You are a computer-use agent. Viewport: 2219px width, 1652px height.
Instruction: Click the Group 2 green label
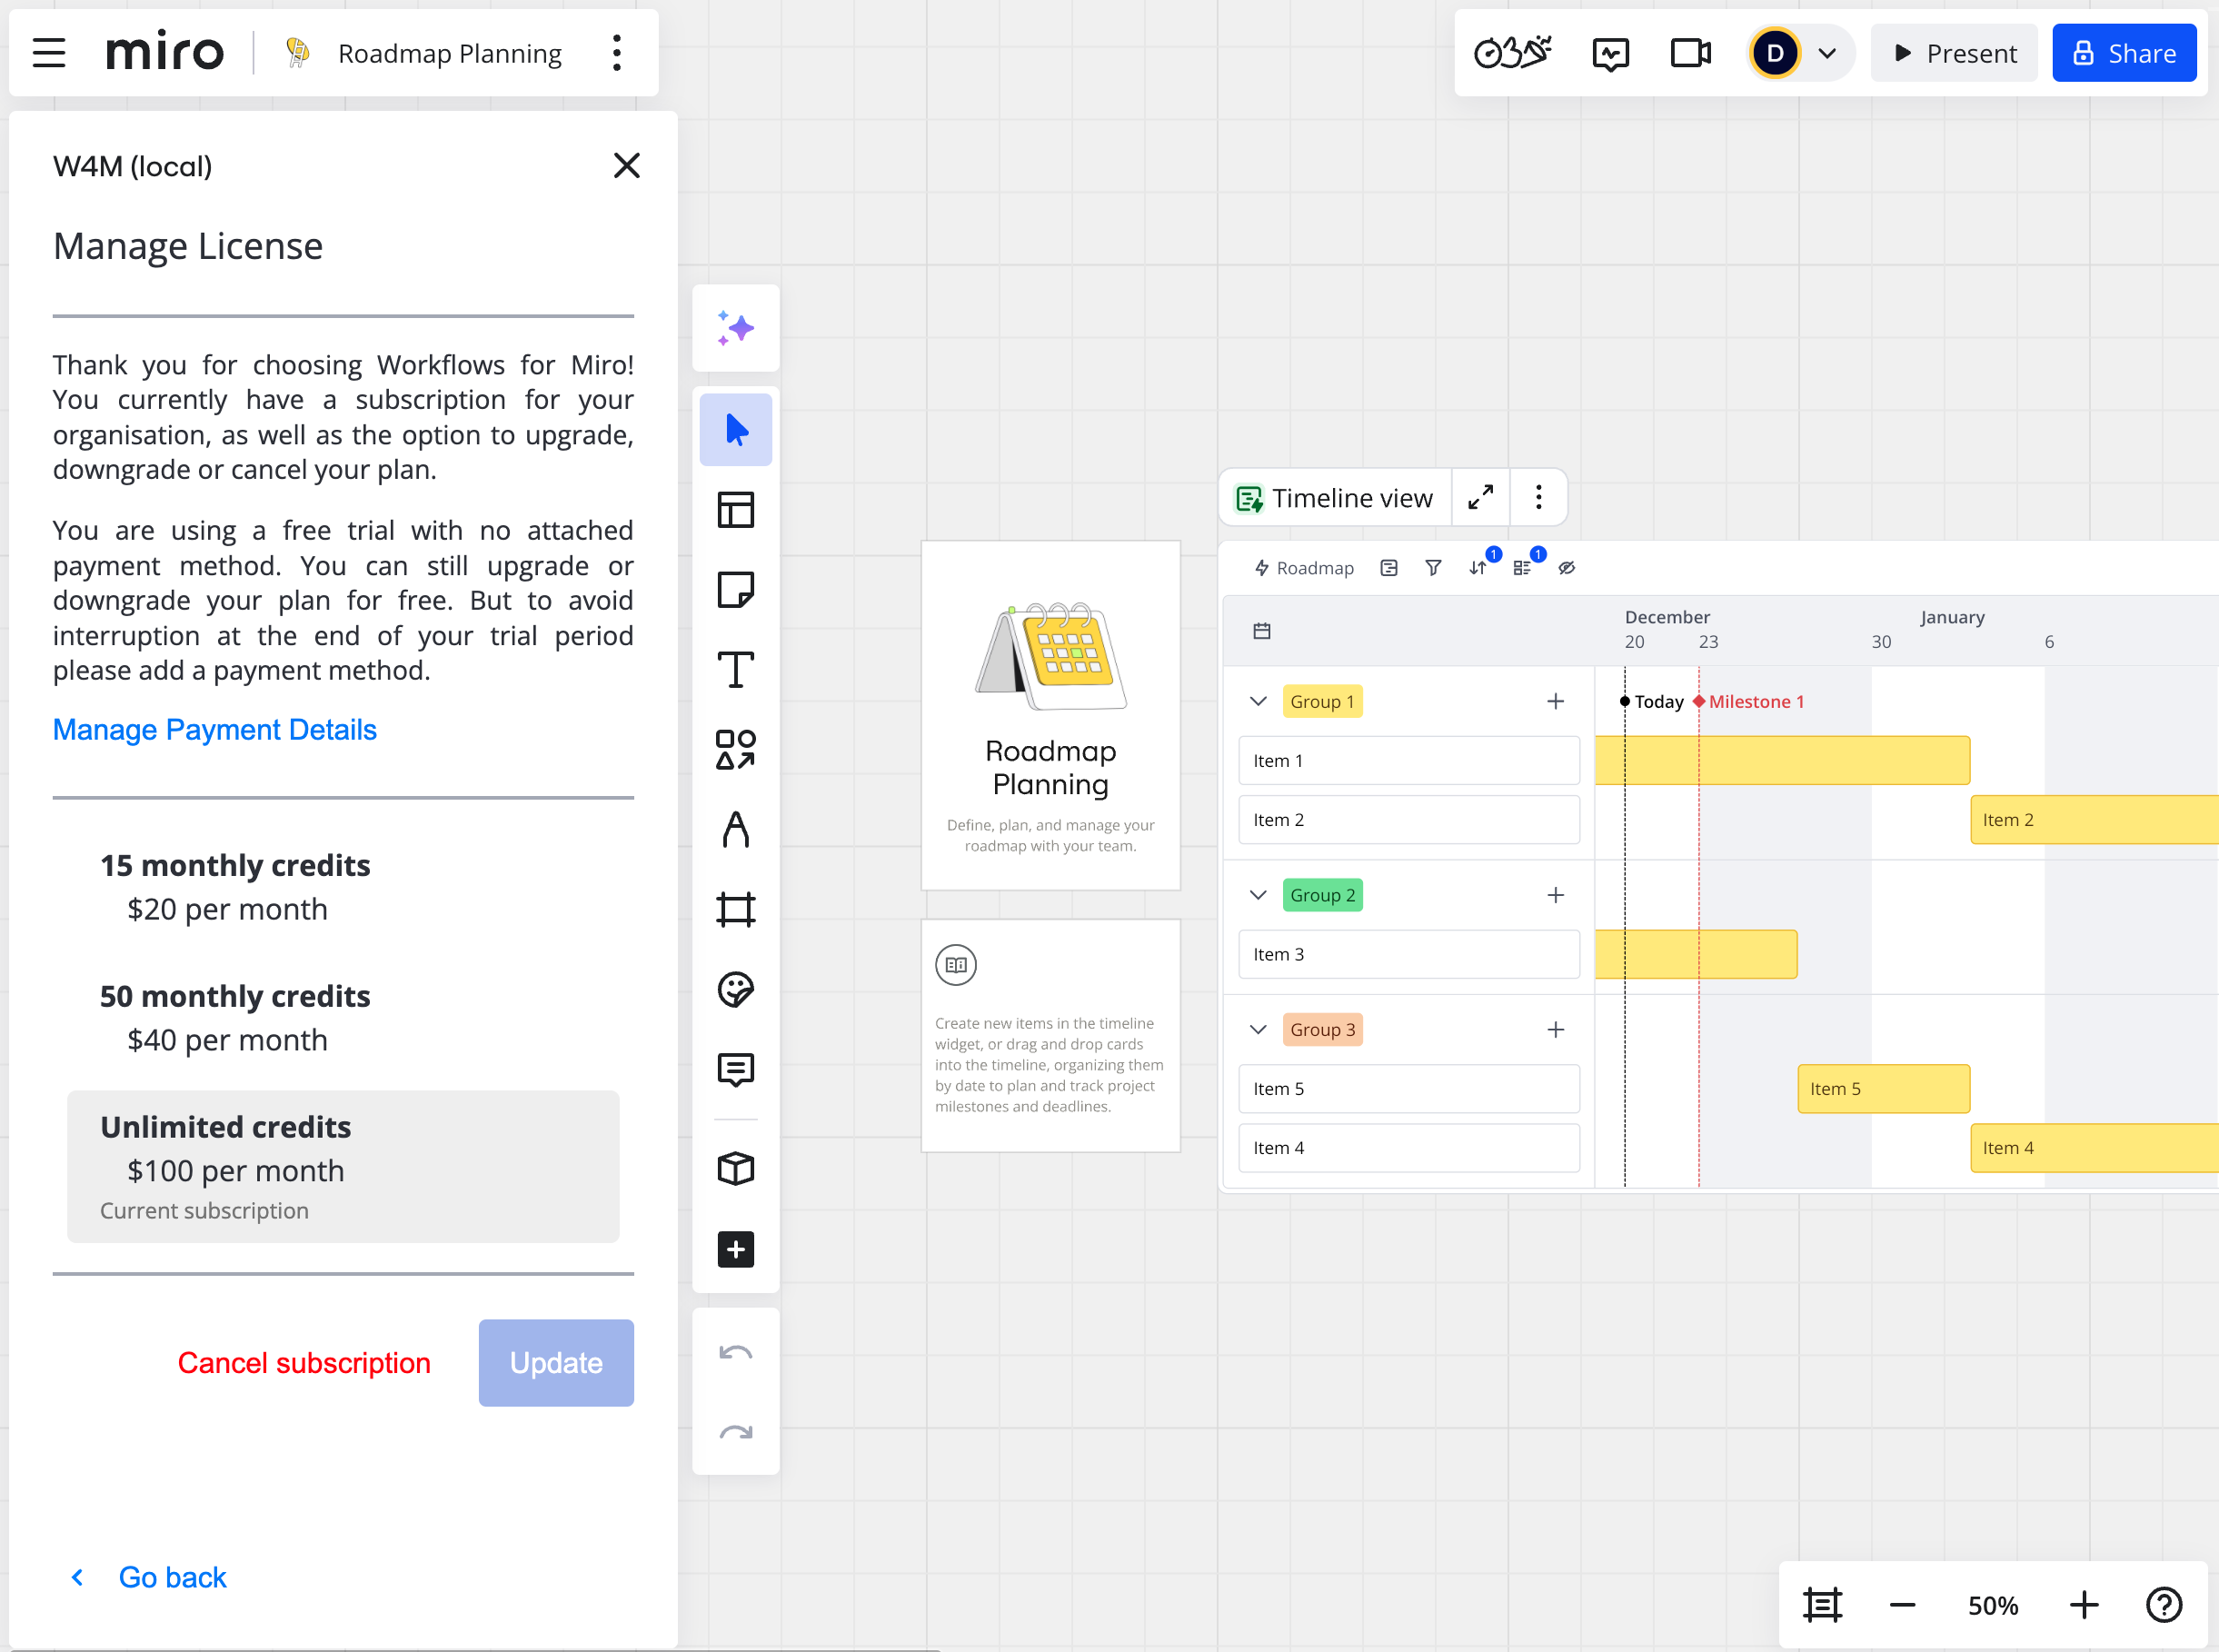(x=1322, y=895)
